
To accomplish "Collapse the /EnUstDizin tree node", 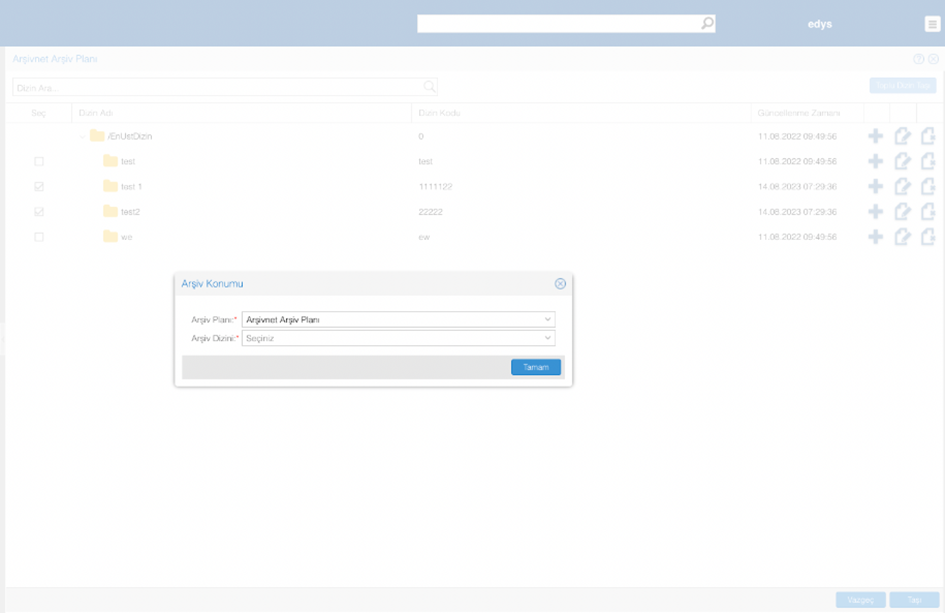I will pyautogui.click(x=82, y=136).
